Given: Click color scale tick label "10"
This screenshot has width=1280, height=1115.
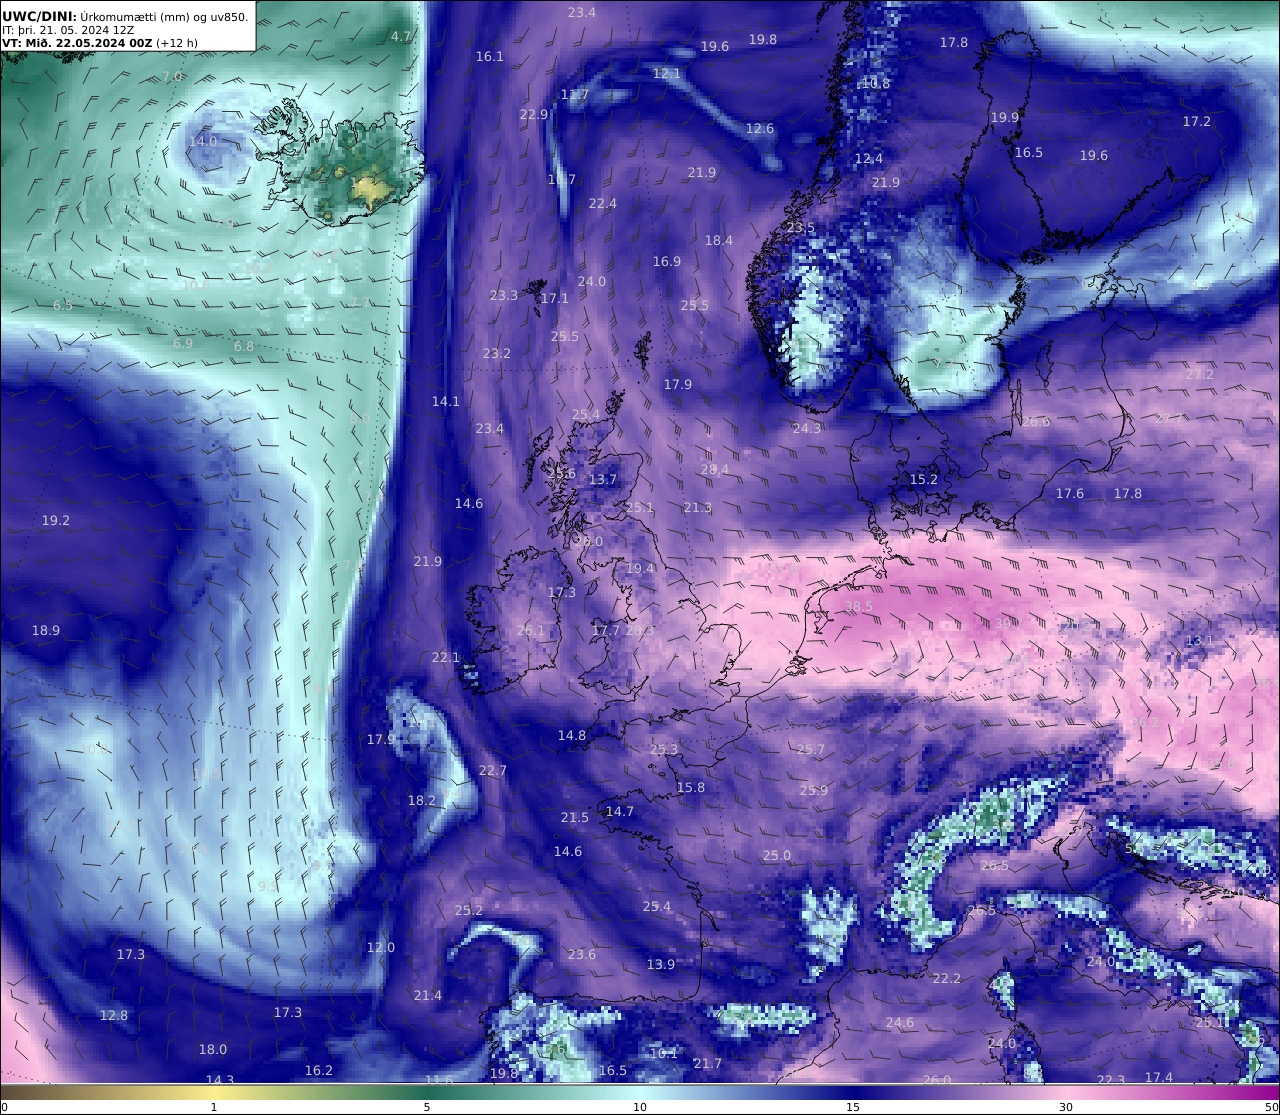Looking at the screenshot, I should coord(640,1107).
